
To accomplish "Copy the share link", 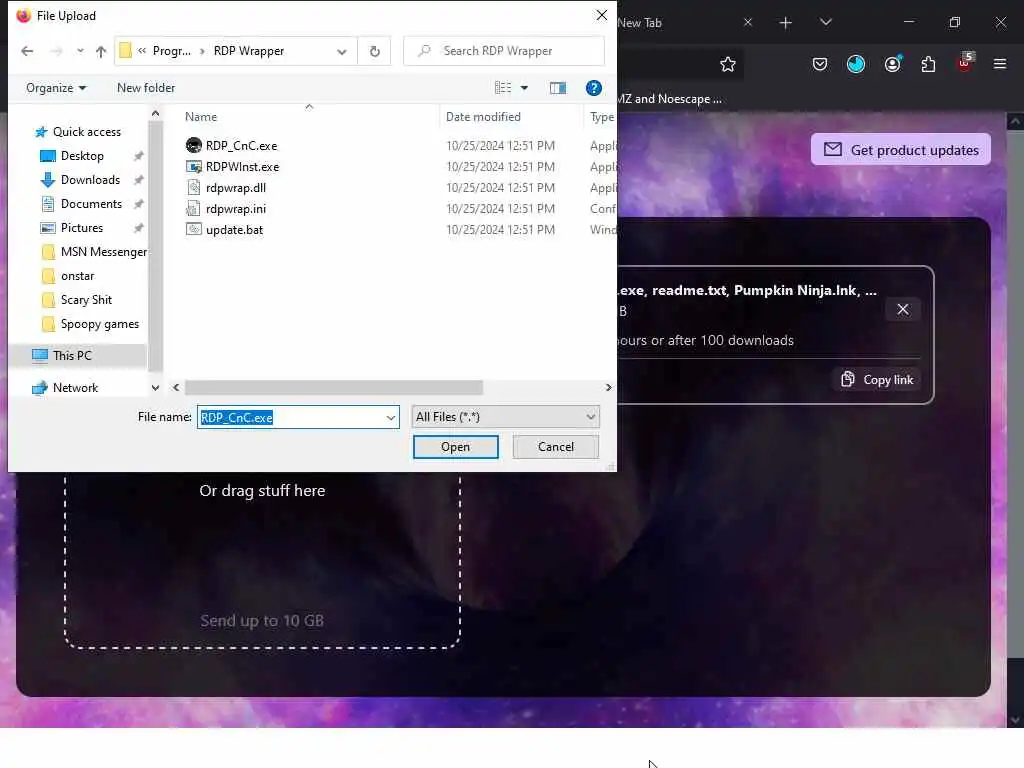I will click(876, 379).
